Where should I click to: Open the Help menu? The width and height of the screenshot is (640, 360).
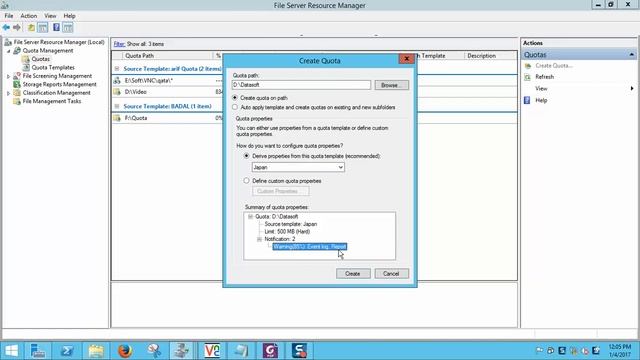(x=69, y=16)
